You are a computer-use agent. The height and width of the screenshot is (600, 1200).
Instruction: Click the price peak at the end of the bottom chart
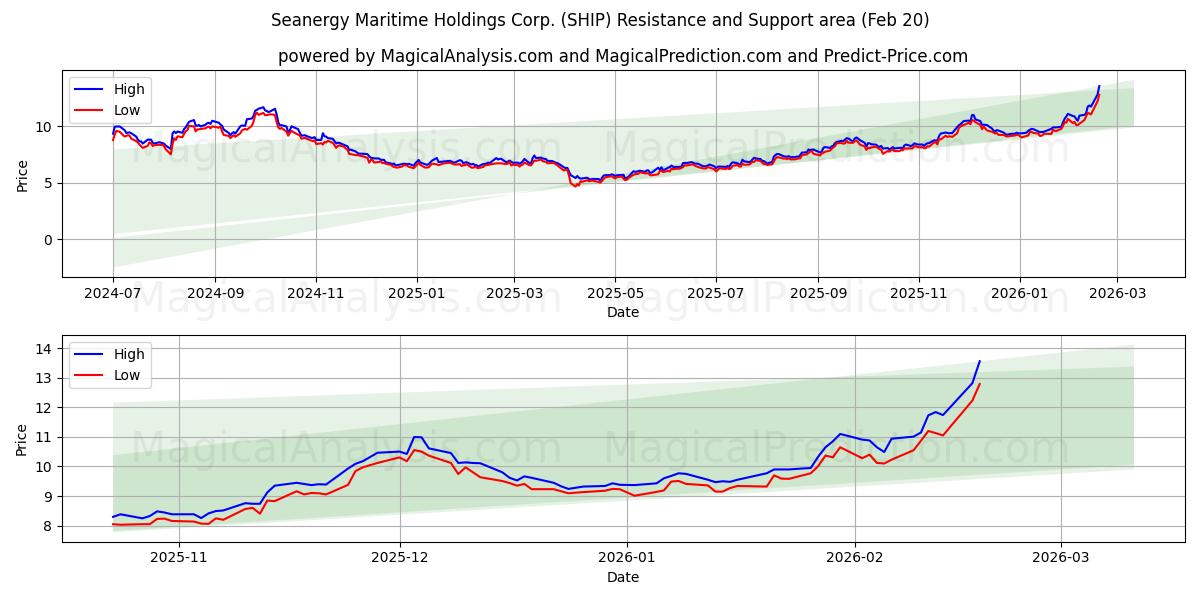click(979, 362)
